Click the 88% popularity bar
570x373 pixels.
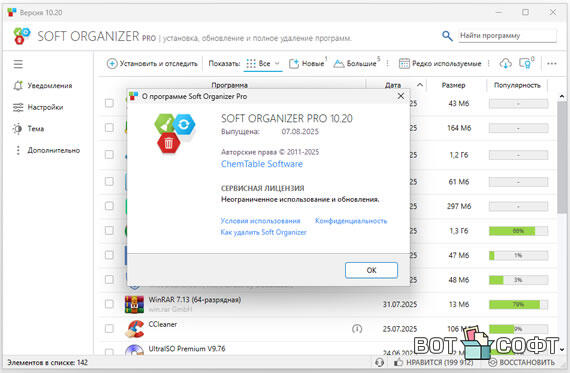click(518, 230)
